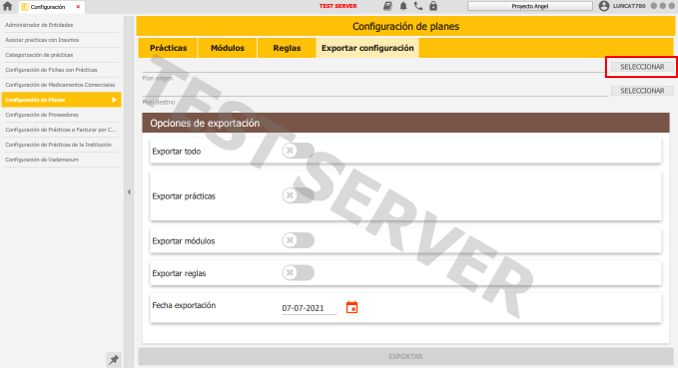The width and height of the screenshot is (678, 368).
Task: Switch to the Prácticas tab
Action: (168, 48)
